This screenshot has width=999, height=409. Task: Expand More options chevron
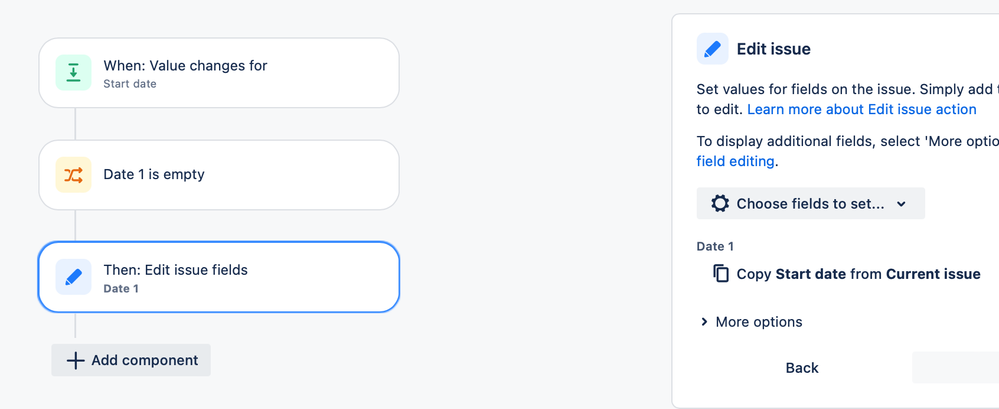click(x=704, y=322)
